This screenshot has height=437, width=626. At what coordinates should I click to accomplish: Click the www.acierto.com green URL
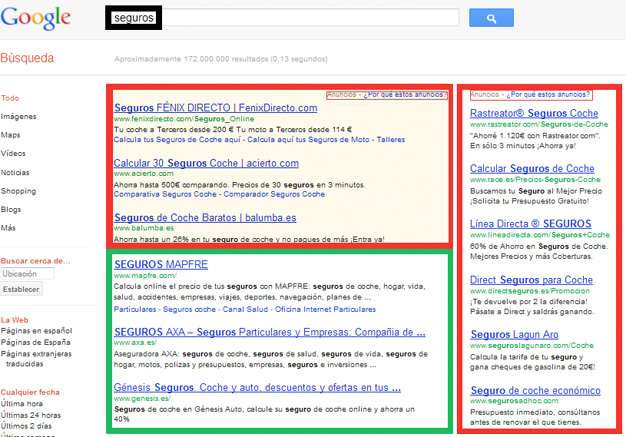point(144,174)
